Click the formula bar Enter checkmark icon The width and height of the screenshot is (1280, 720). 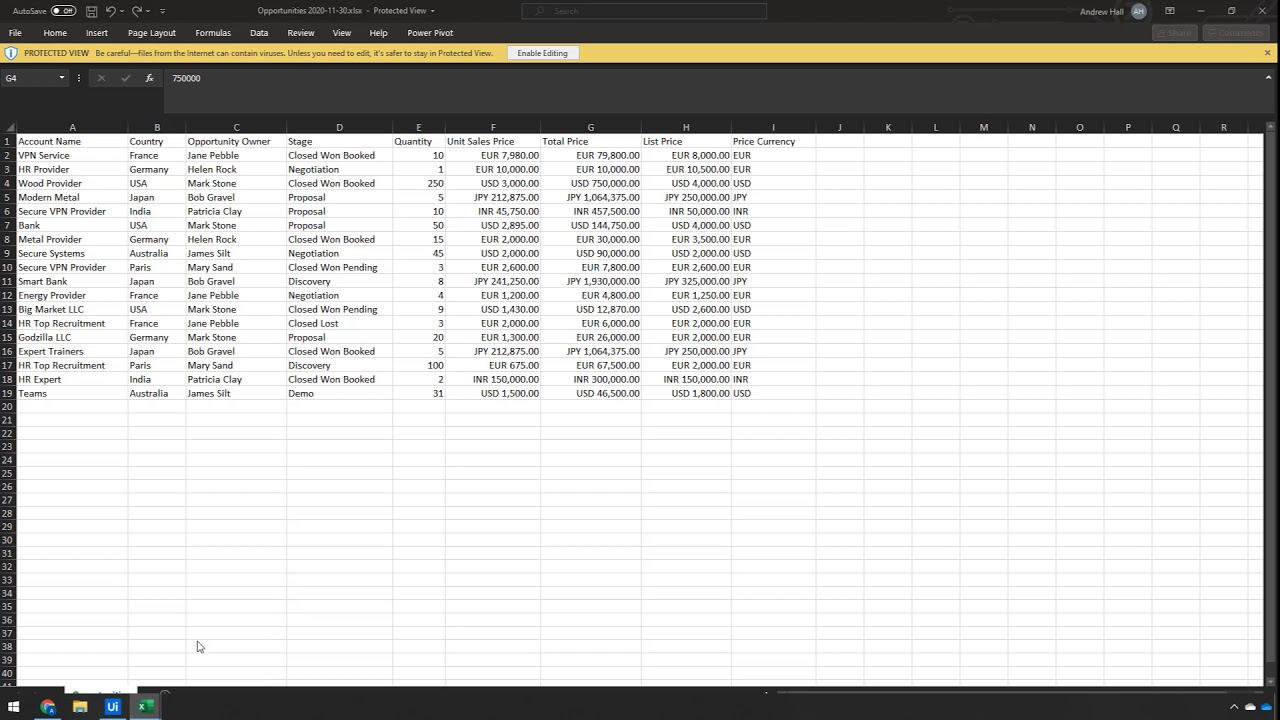125,78
